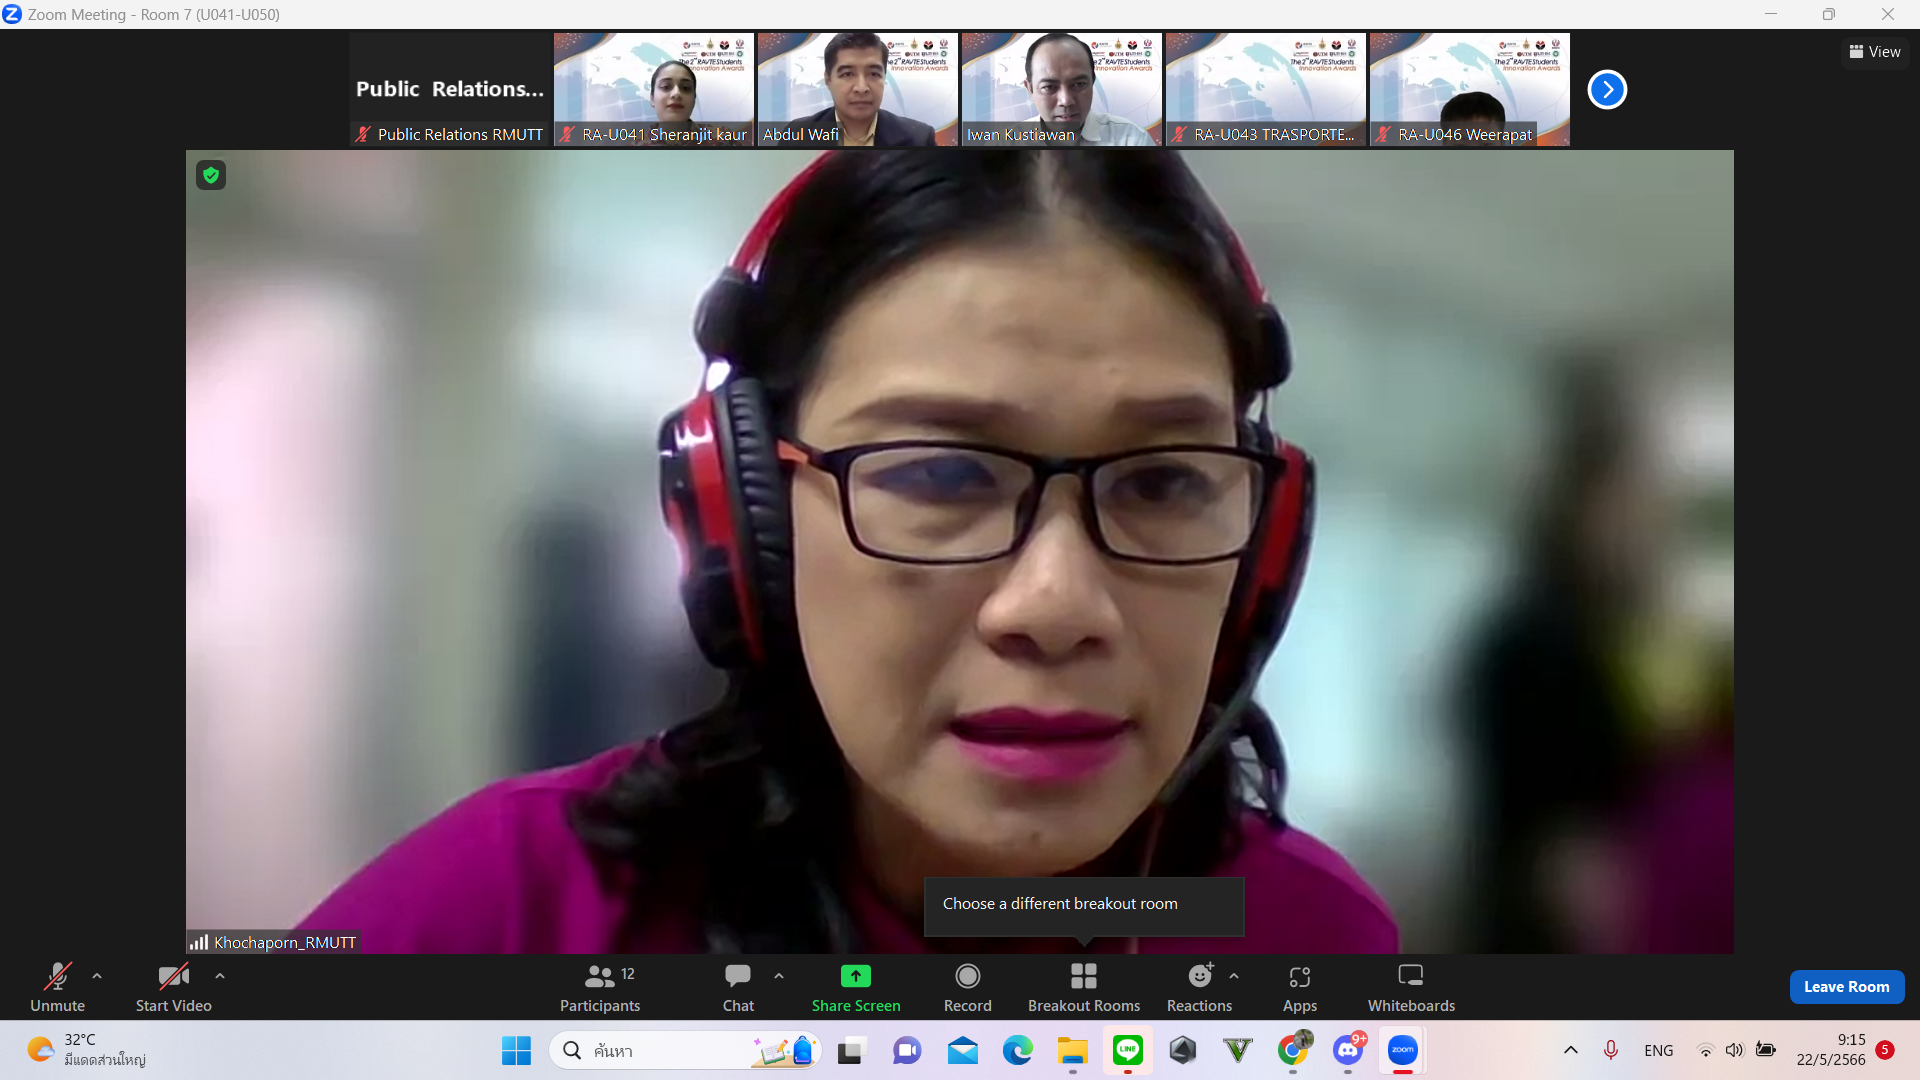Click the taskbar search box
This screenshot has height=1080, width=1920.
pos(684,1050)
